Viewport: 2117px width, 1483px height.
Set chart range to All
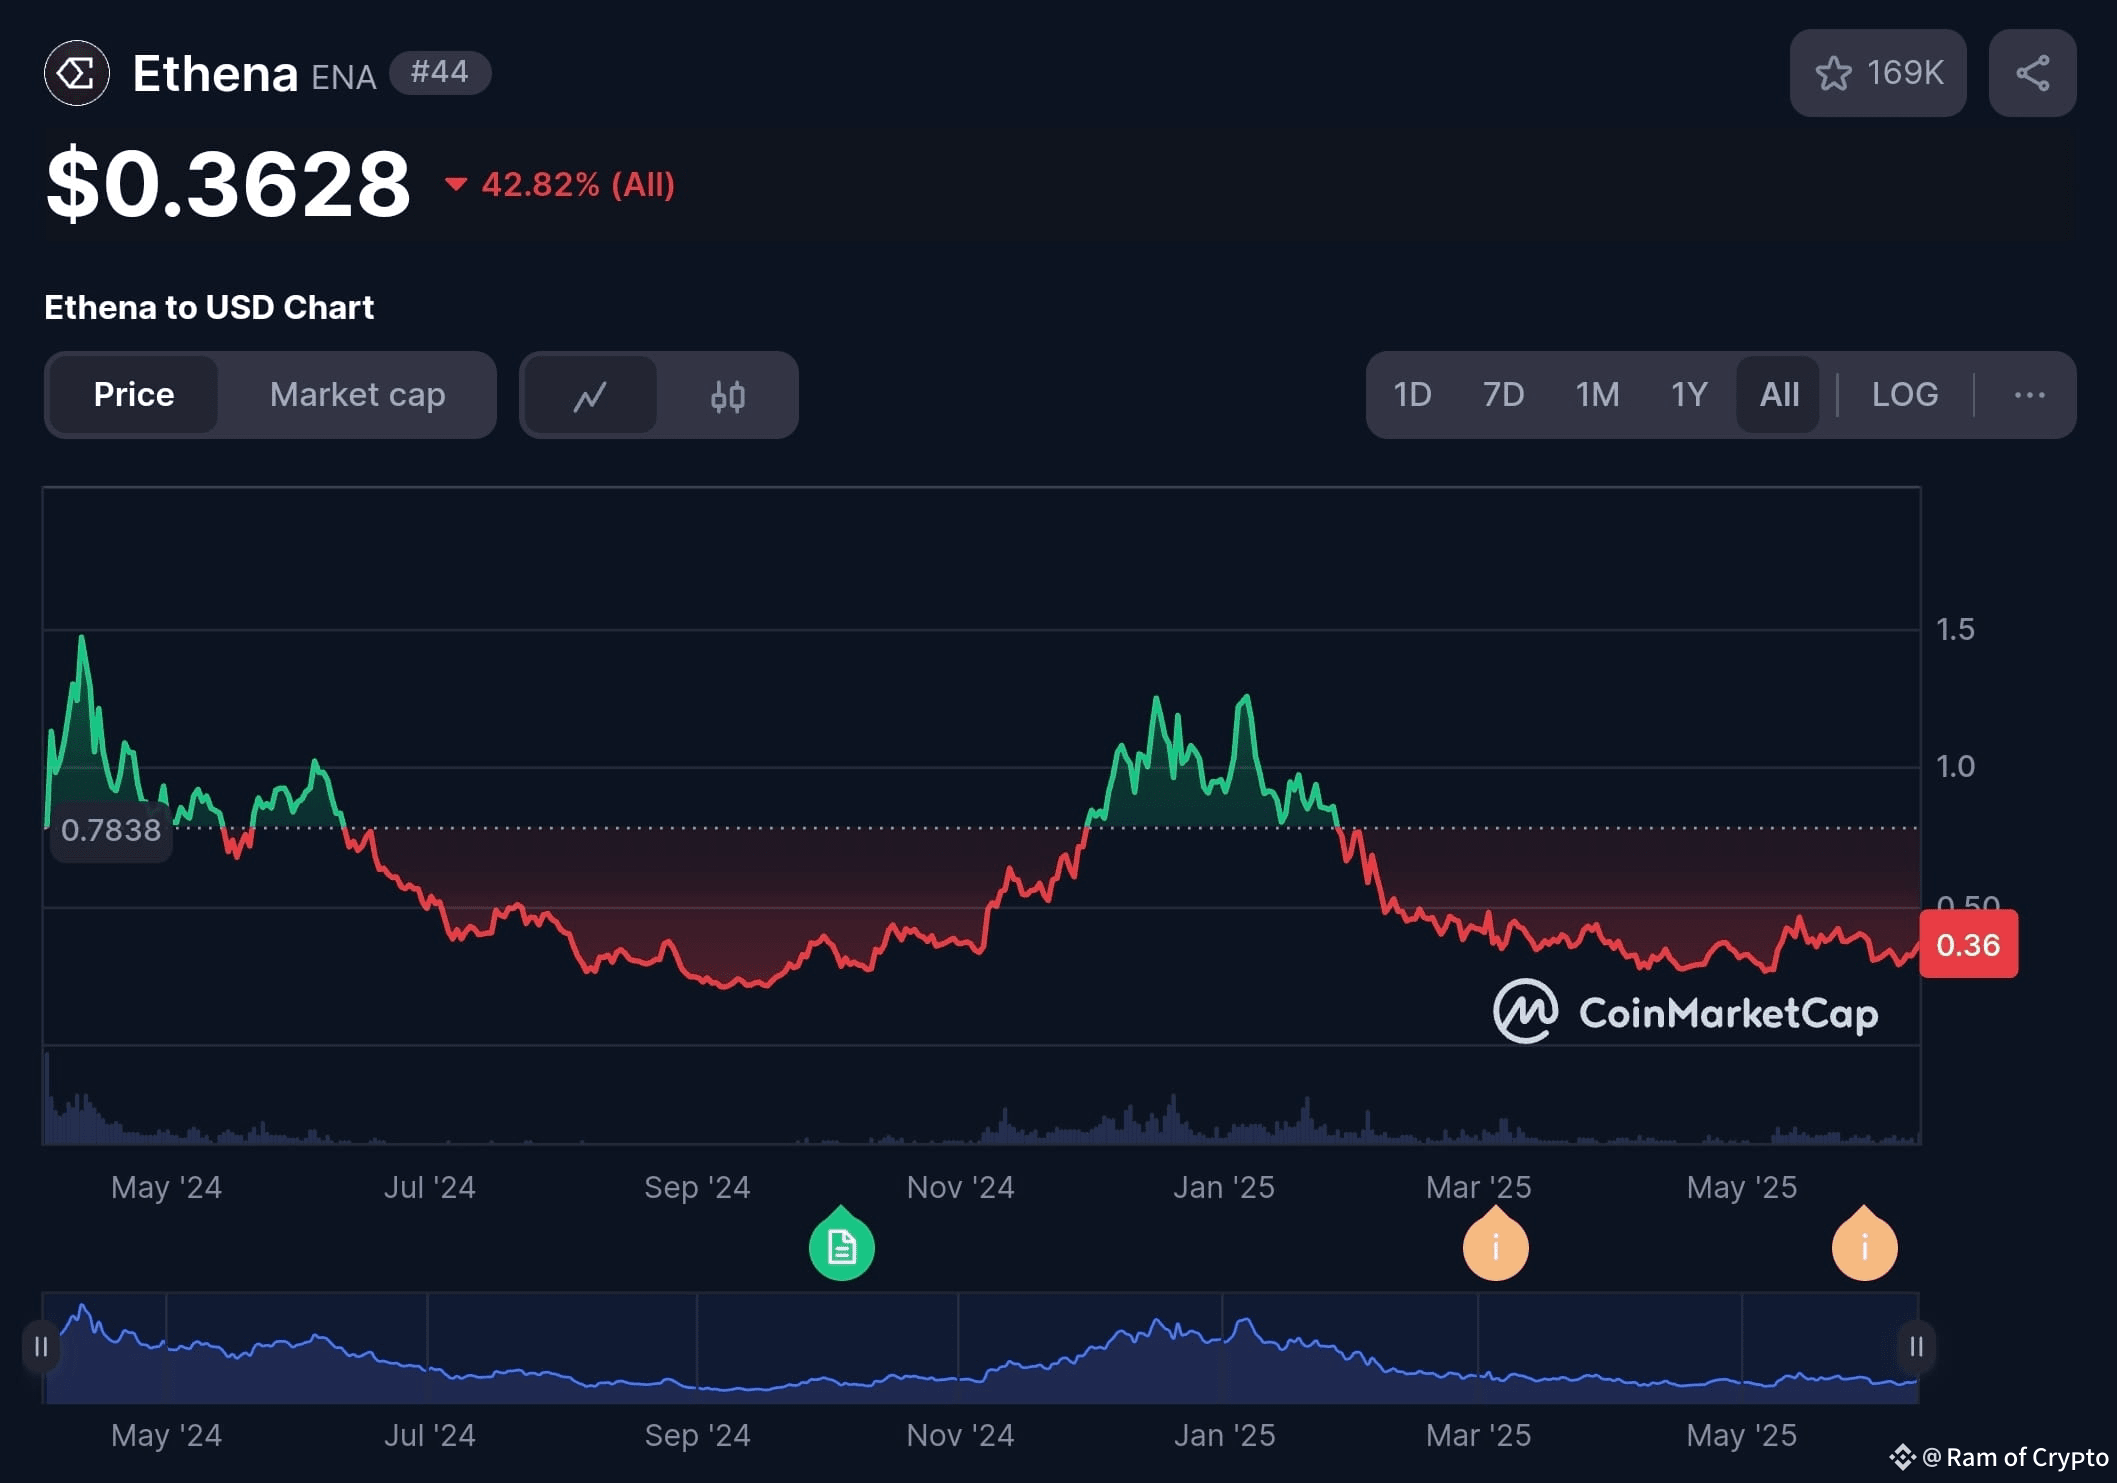(x=1779, y=395)
